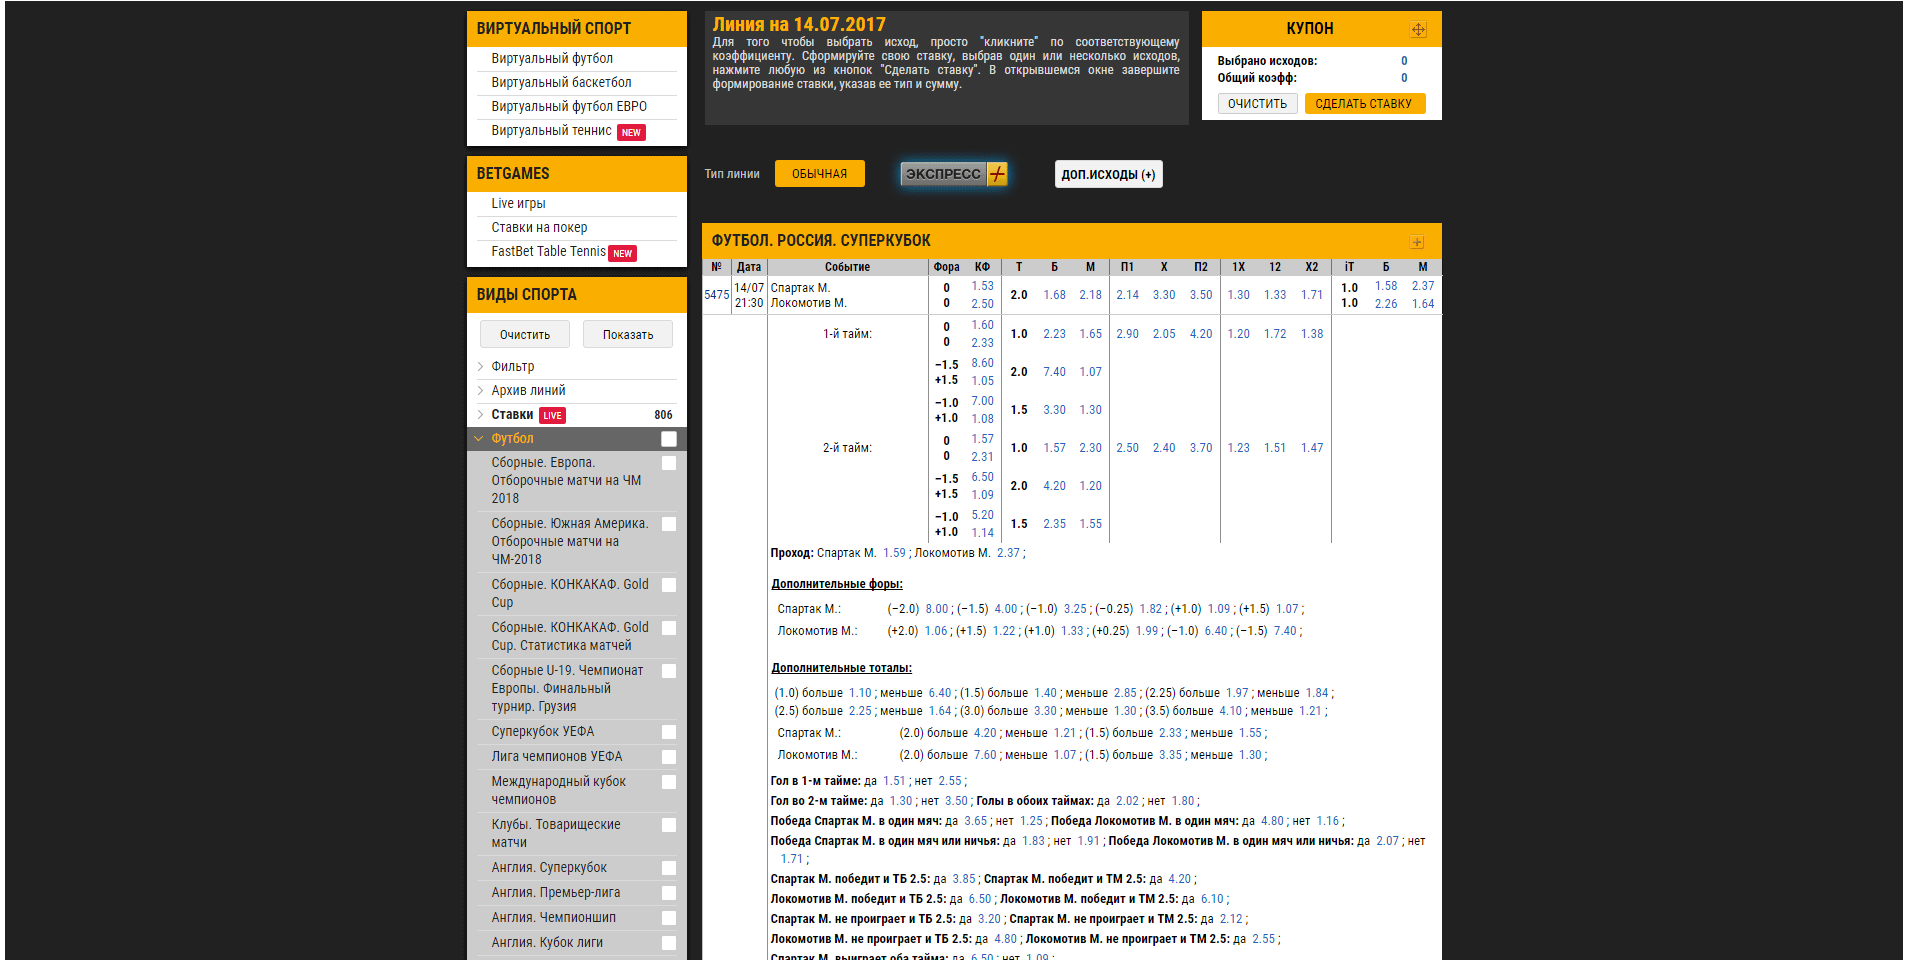1909x960 pixels.
Task: Click Очистить under Виды спорта
Action: (x=525, y=334)
